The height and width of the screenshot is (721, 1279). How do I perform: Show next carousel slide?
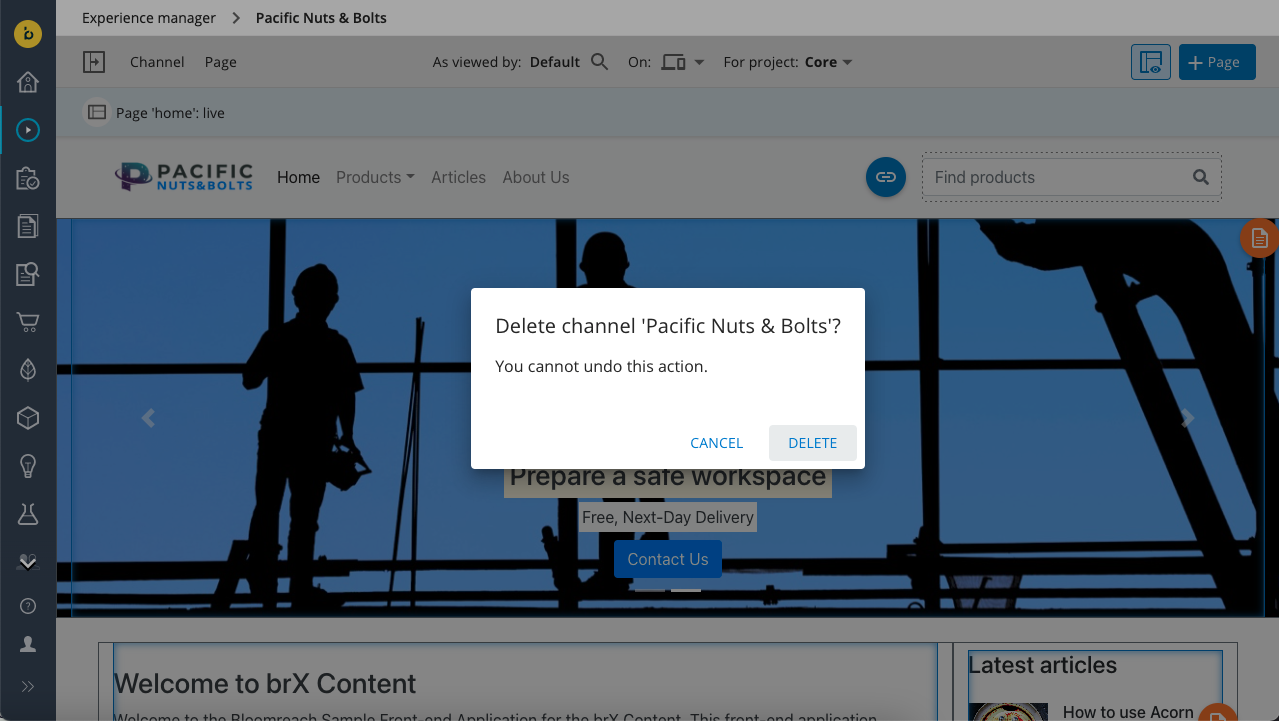pos(1187,418)
